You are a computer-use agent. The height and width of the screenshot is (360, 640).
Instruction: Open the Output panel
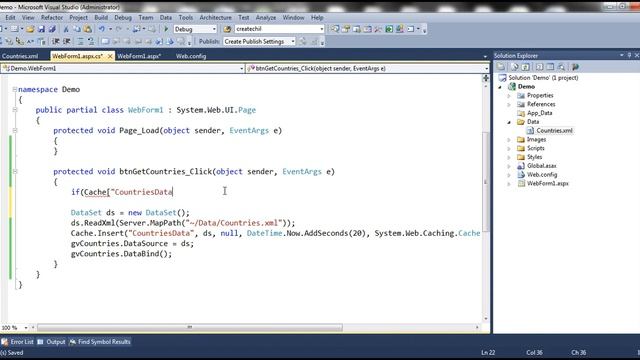[51, 342]
